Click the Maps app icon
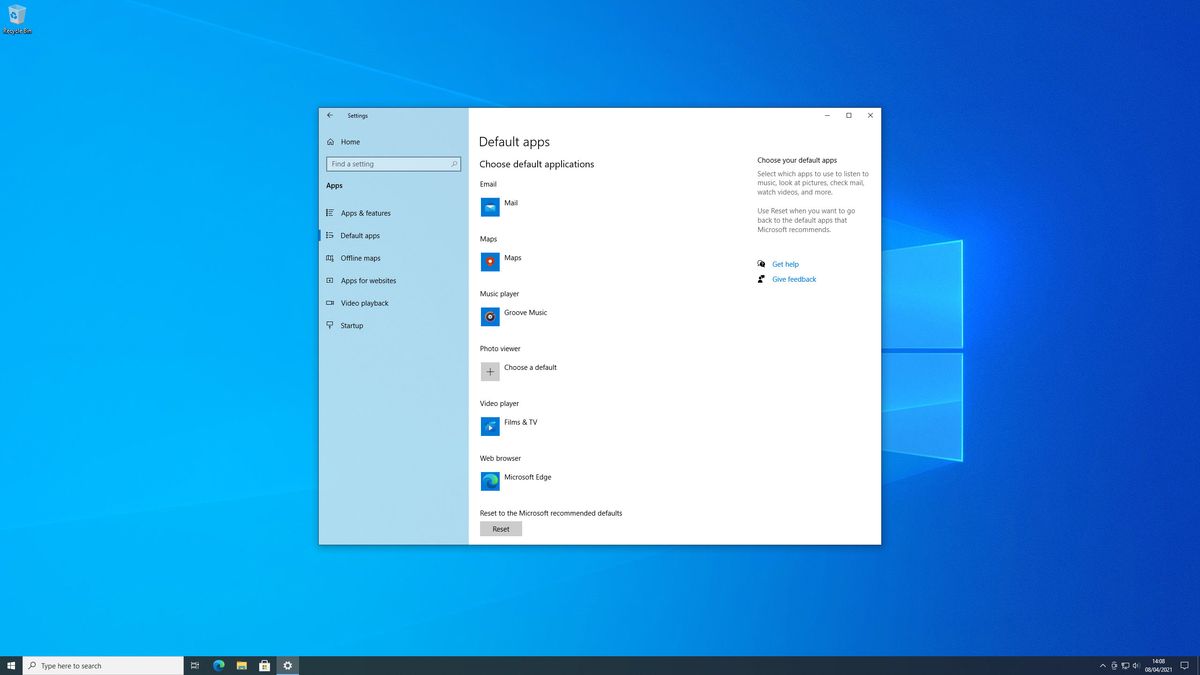 [490, 262]
